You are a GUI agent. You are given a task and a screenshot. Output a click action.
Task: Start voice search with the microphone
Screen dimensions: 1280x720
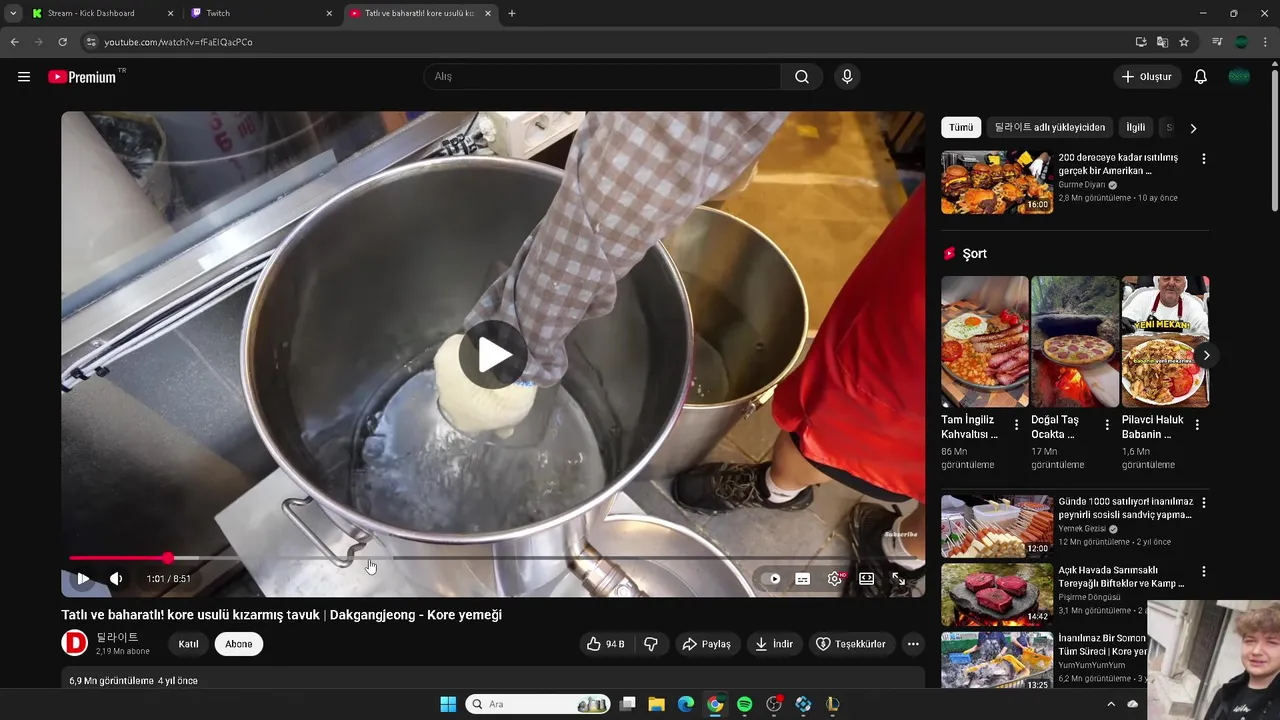(x=847, y=77)
